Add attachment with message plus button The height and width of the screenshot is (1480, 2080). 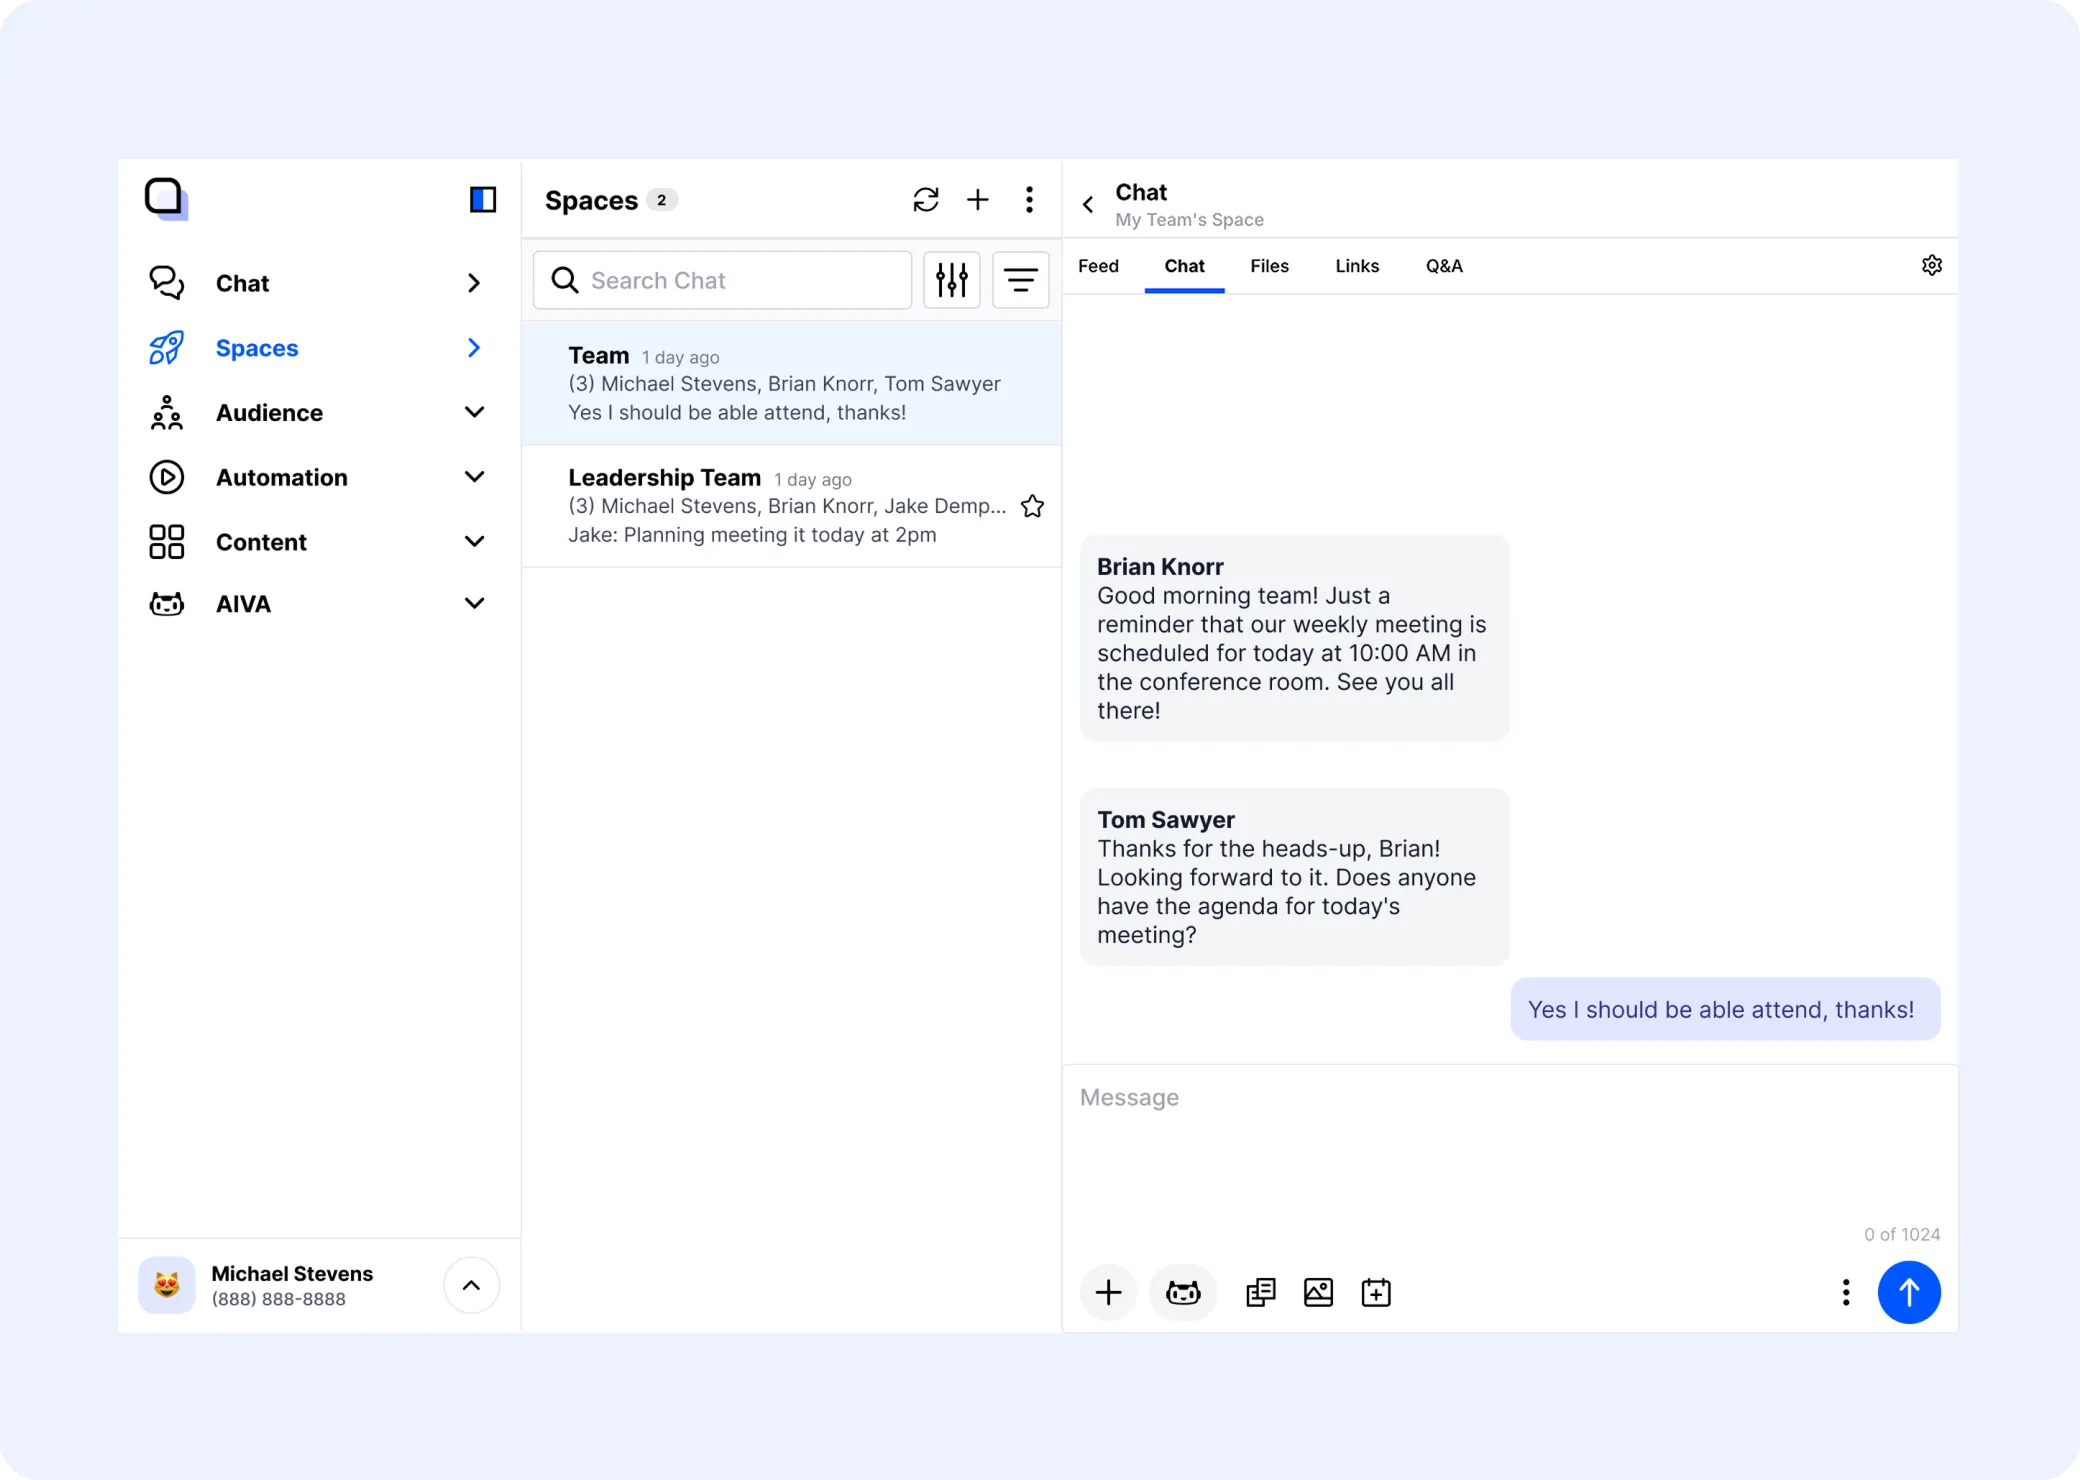point(1108,1292)
